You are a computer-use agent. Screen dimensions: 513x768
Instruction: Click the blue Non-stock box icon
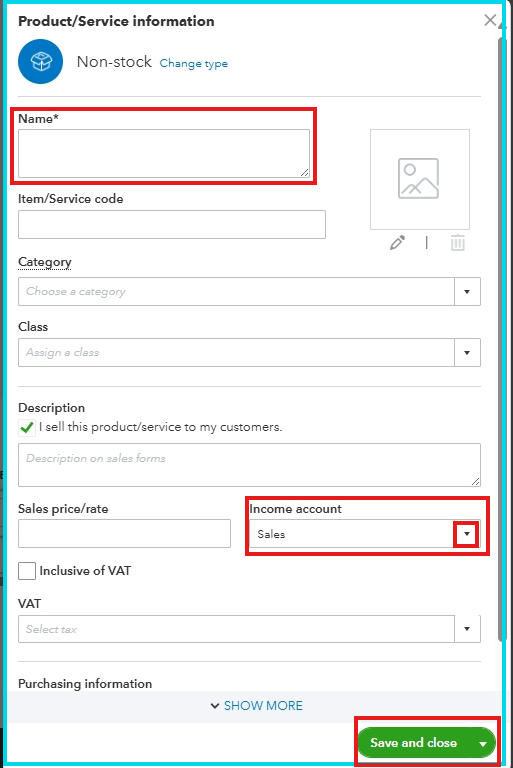(x=41, y=62)
